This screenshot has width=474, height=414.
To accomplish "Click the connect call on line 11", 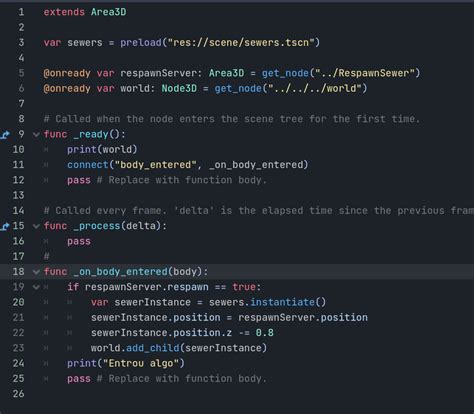I will point(88,165).
